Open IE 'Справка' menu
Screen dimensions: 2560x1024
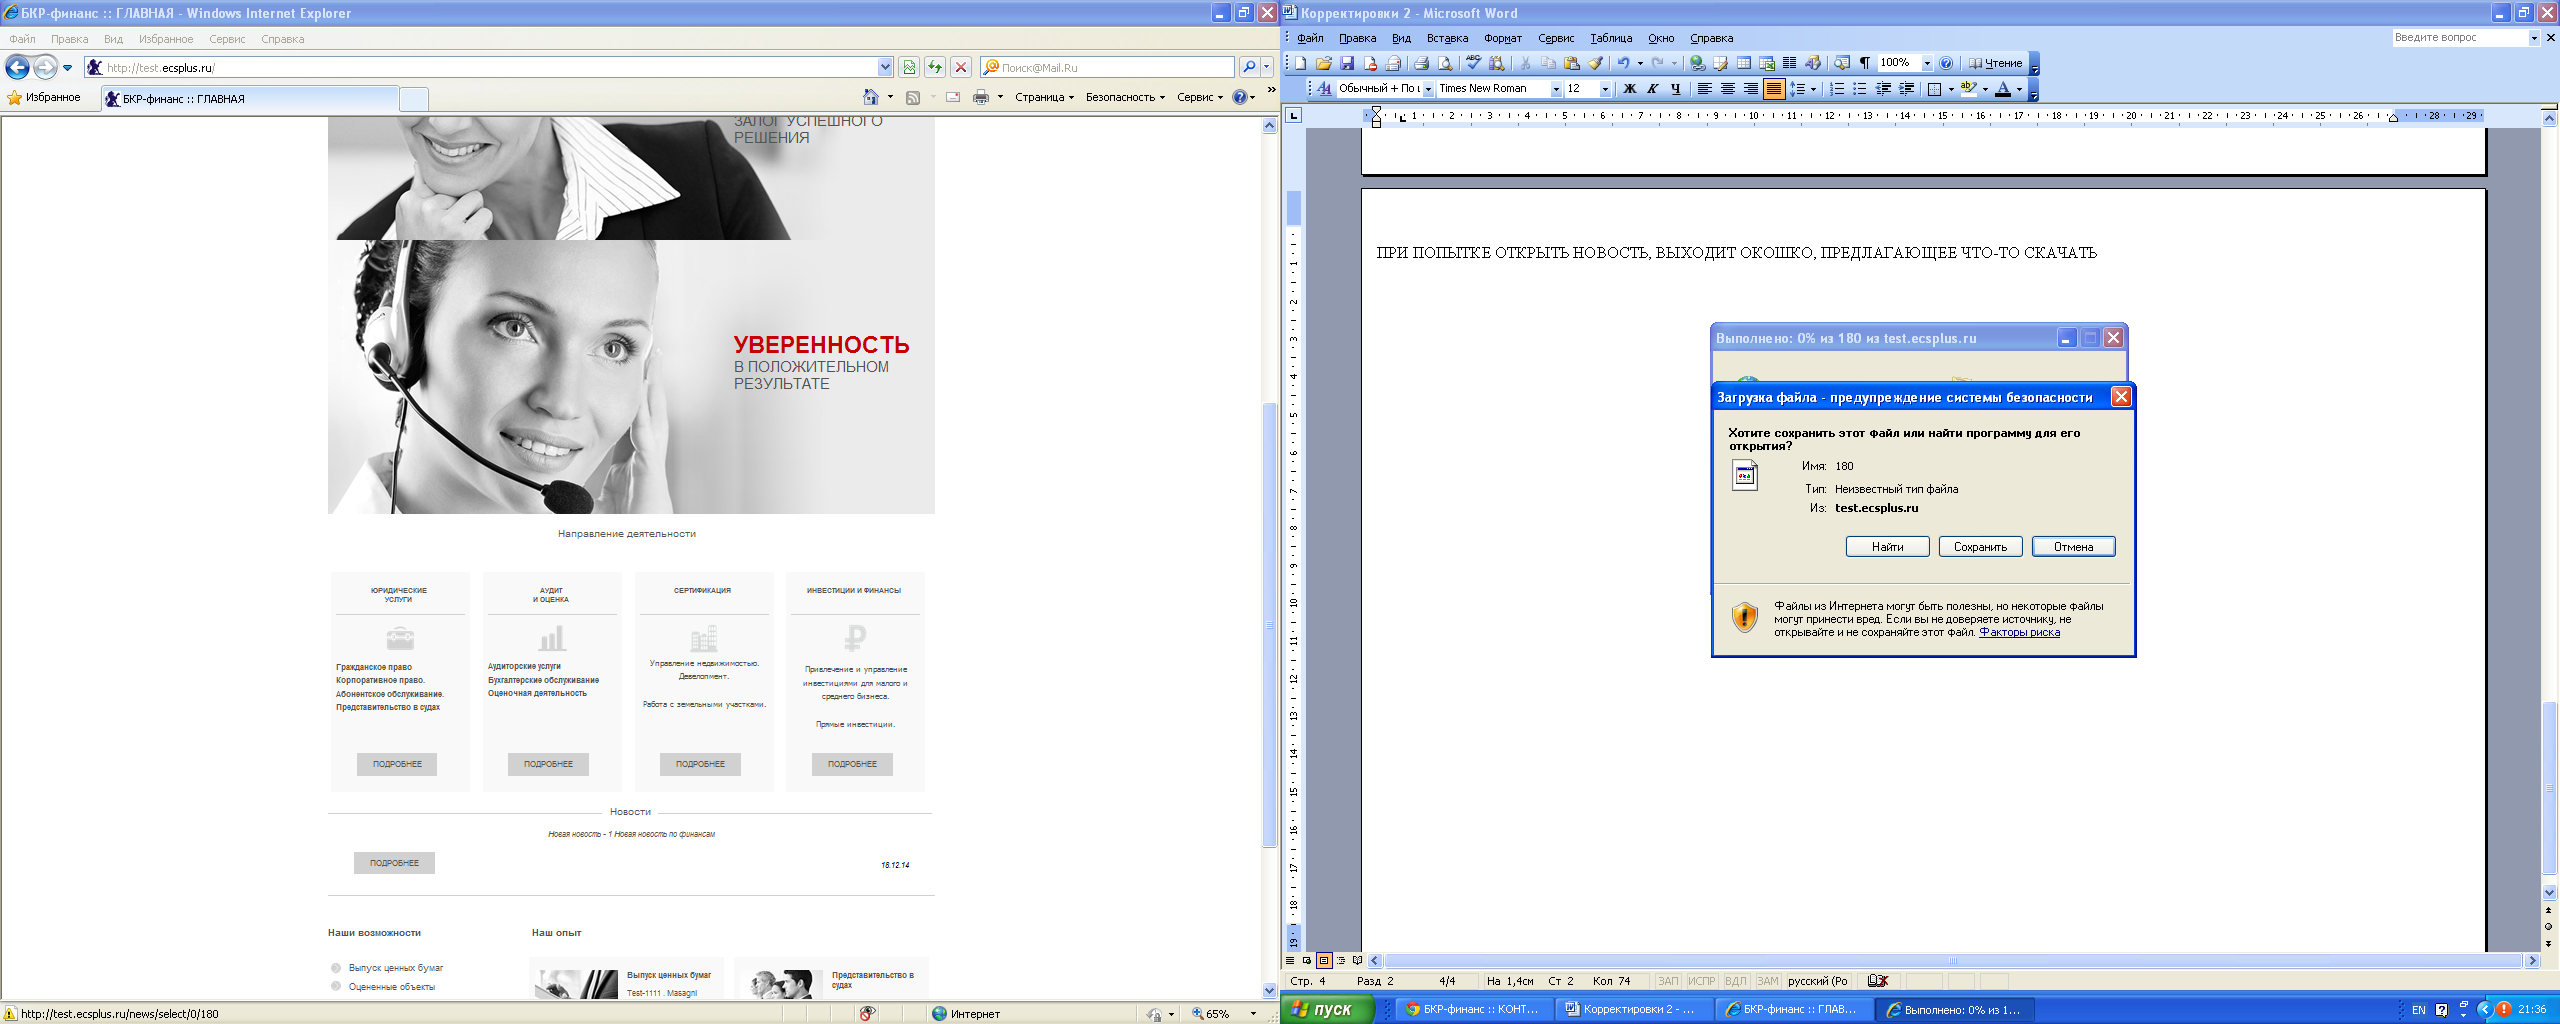pyautogui.click(x=282, y=39)
